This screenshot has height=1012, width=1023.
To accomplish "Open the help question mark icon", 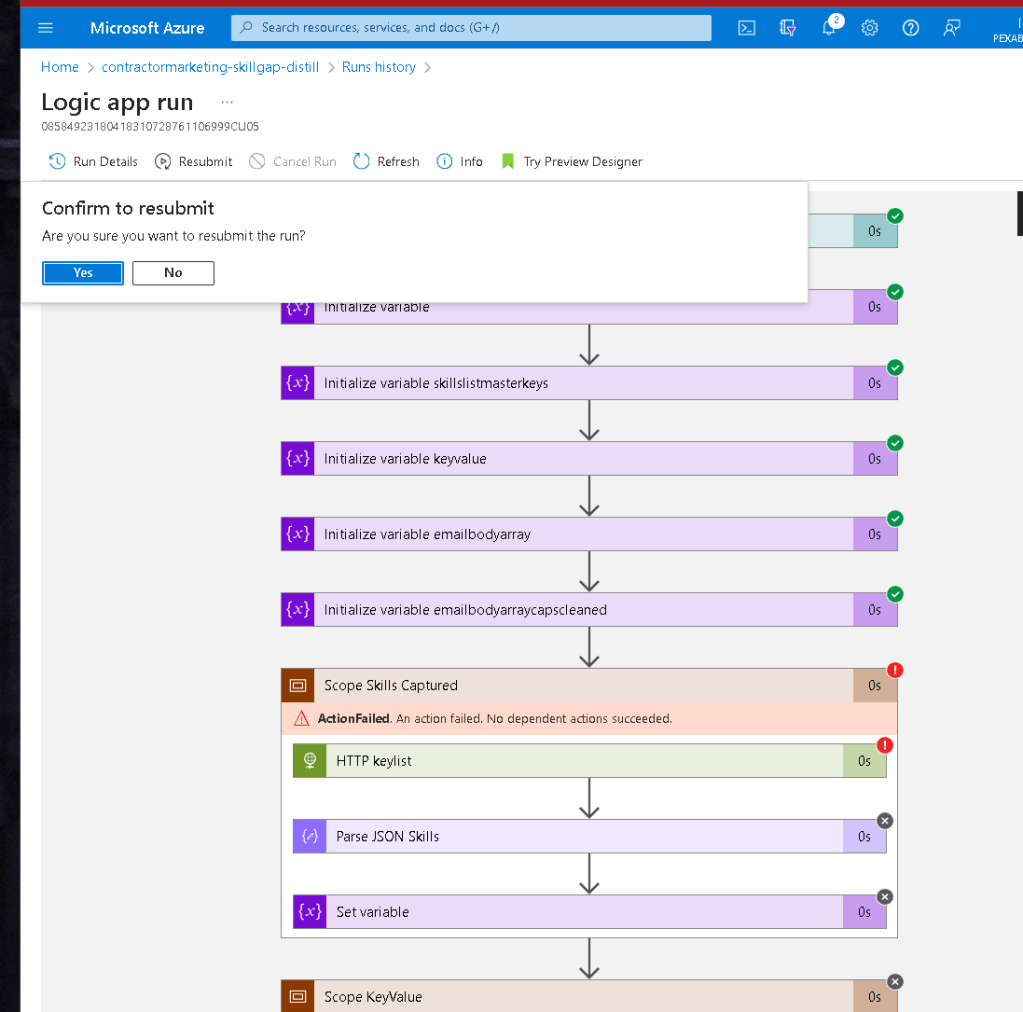I will point(911,28).
